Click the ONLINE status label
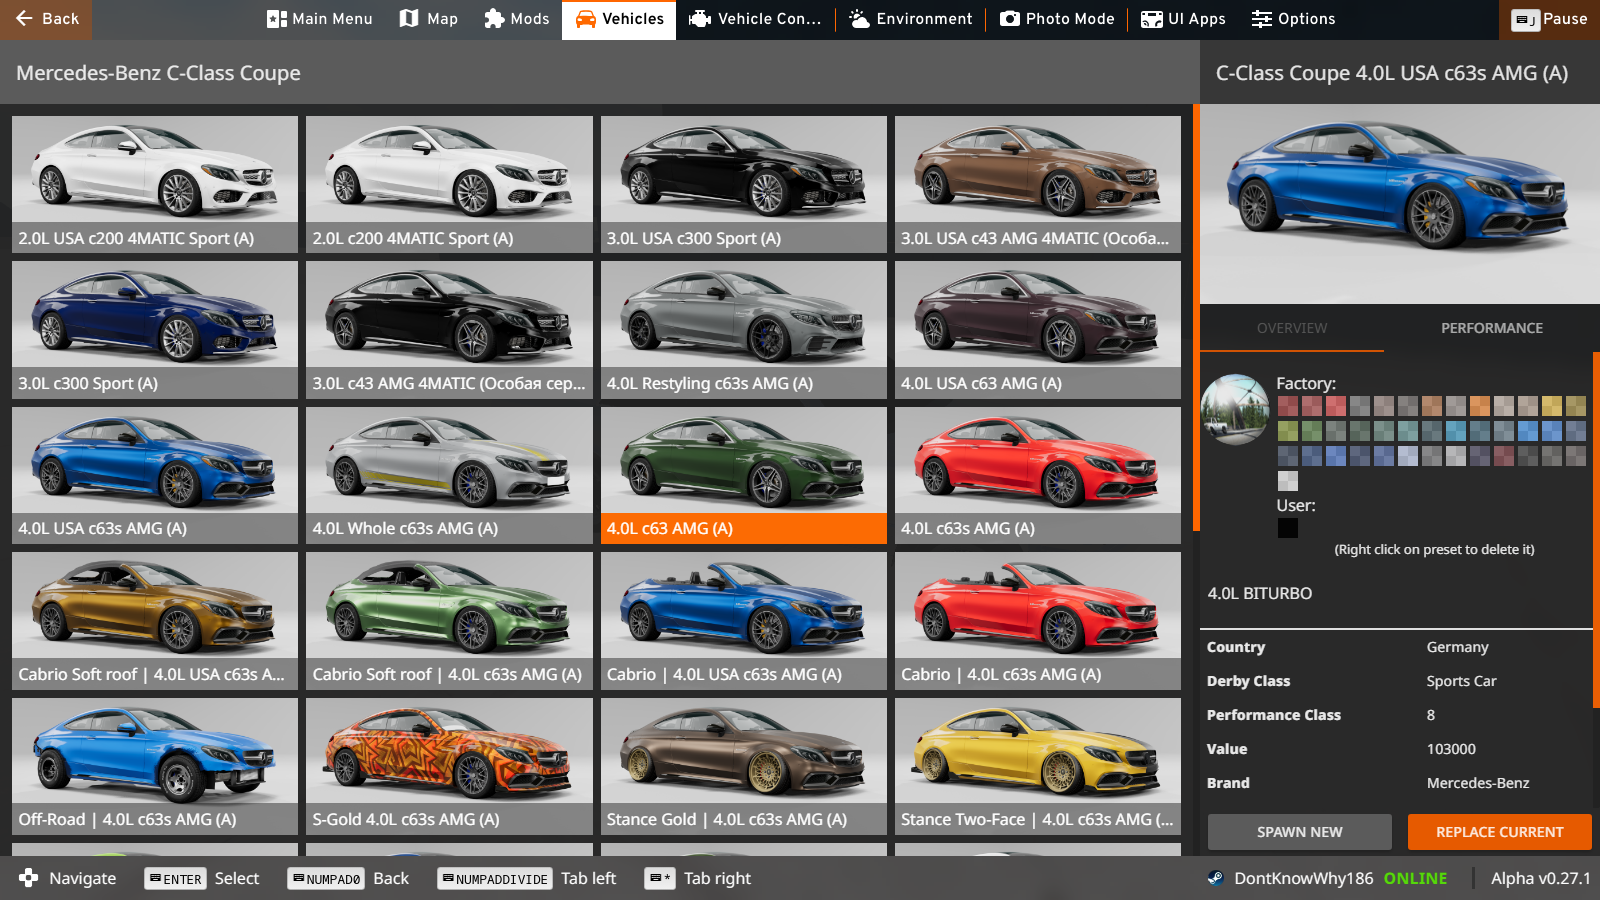Viewport: 1600px width, 900px height. [x=1415, y=878]
